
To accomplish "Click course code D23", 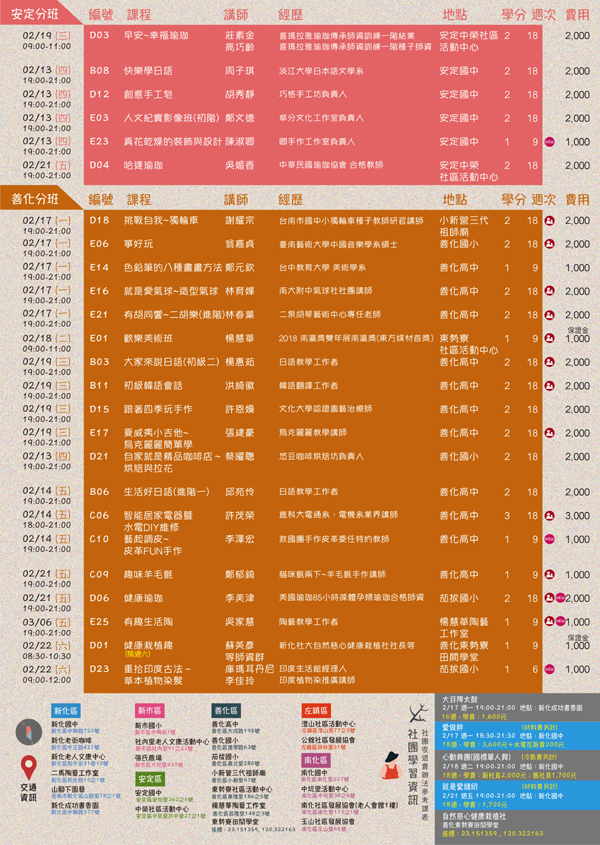I will pos(99,669).
